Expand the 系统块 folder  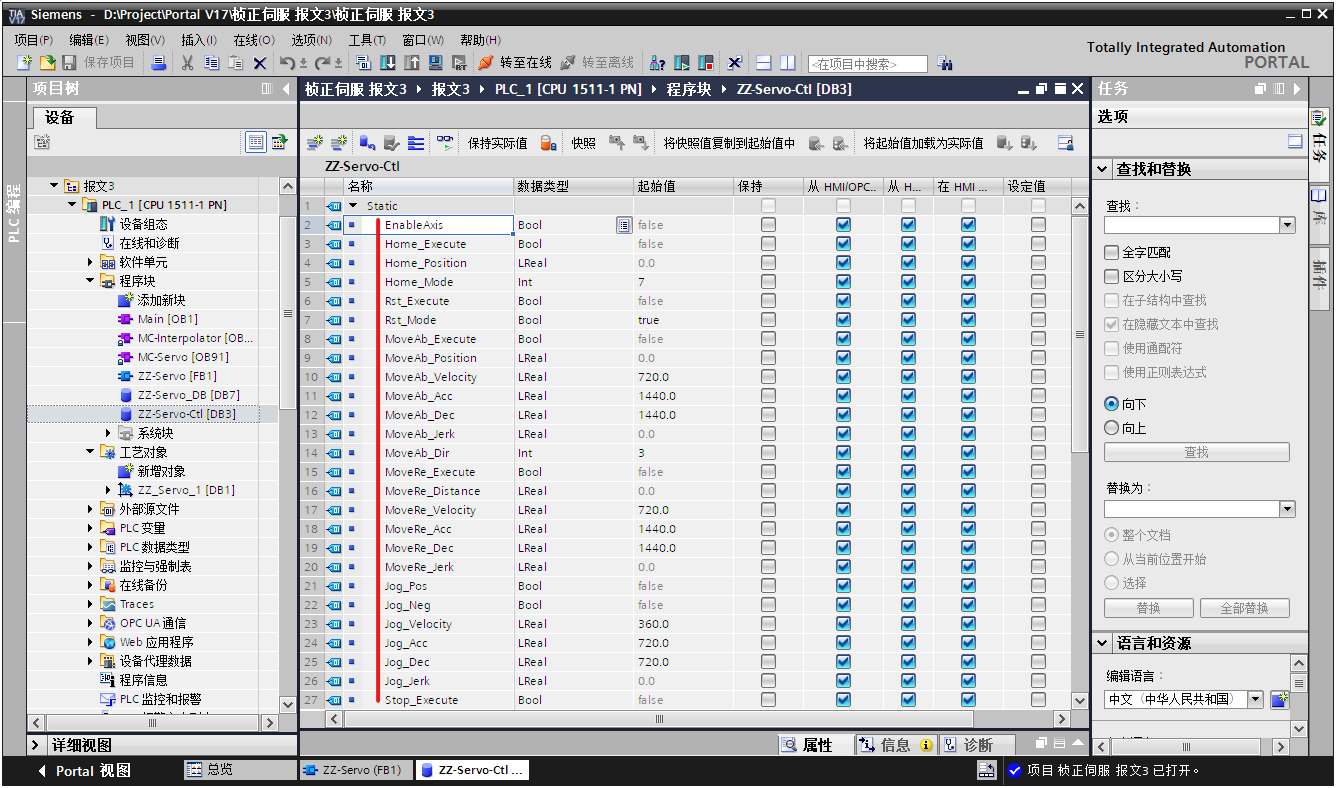[108, 433]
